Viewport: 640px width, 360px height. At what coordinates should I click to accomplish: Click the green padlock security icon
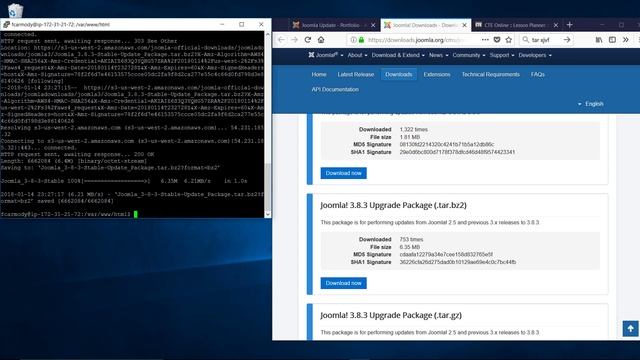361,40
